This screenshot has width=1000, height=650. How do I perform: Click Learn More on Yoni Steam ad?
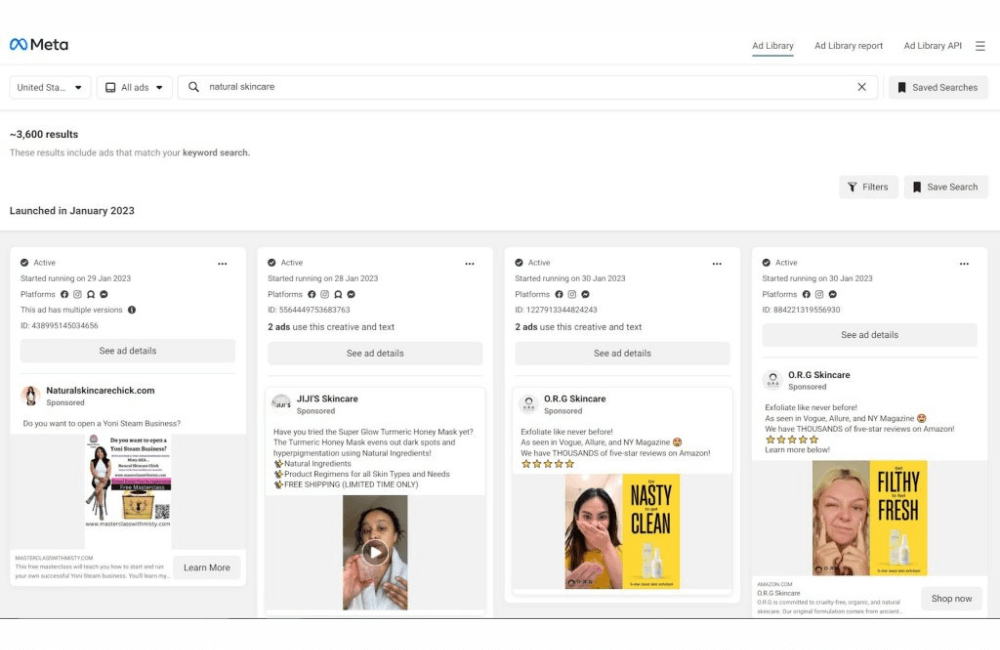(207, 567)
